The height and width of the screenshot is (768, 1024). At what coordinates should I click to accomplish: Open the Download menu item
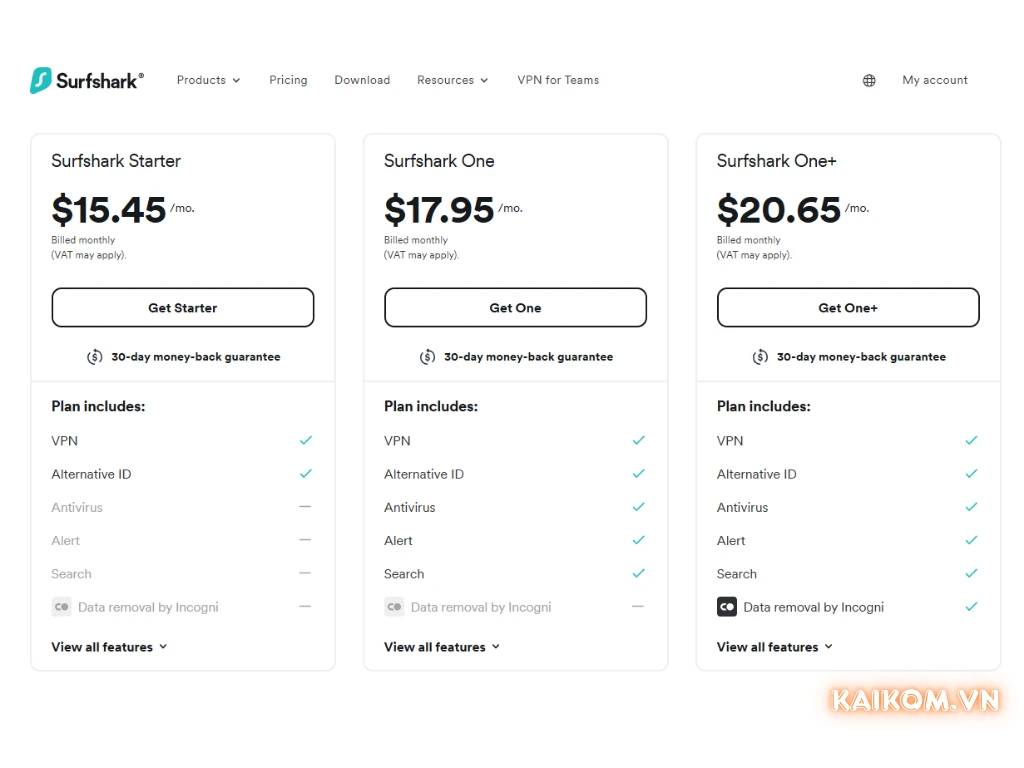(362, 80)
